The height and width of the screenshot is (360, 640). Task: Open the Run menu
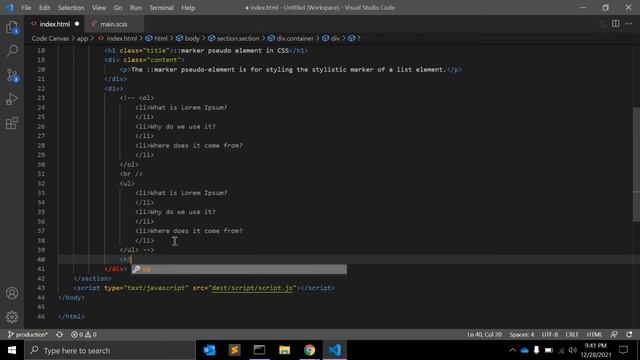136,8
